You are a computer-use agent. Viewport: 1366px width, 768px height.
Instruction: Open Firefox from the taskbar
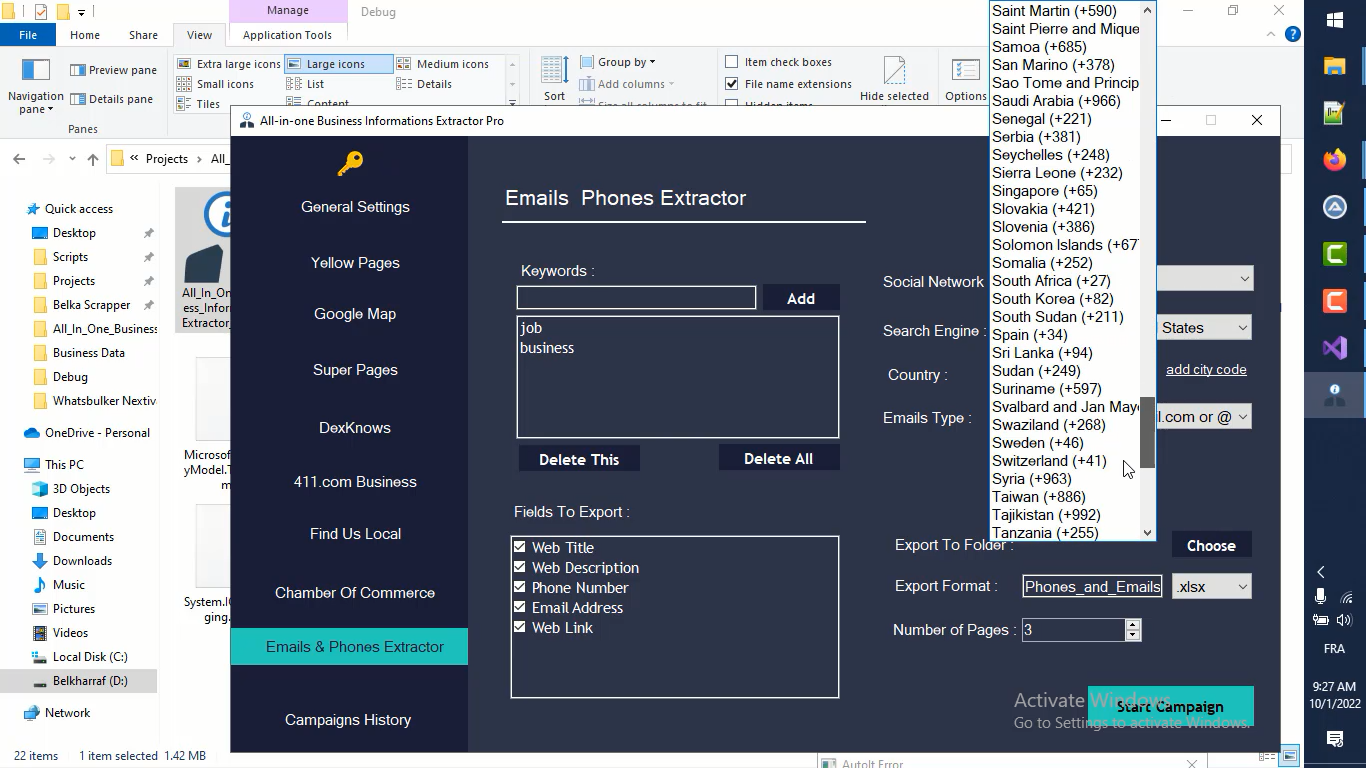1335,160
